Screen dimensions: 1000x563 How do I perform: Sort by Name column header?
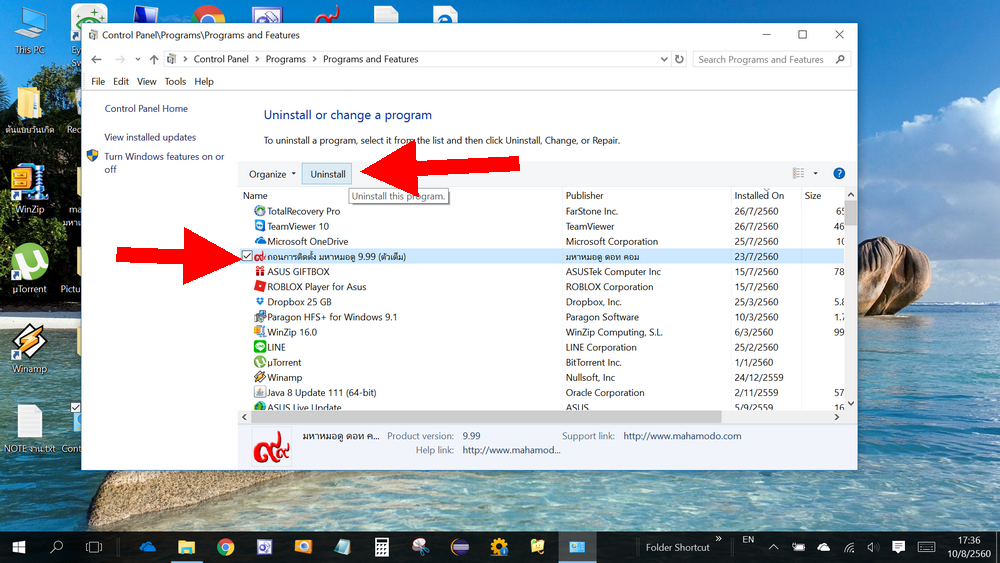[x=255, y=196]
